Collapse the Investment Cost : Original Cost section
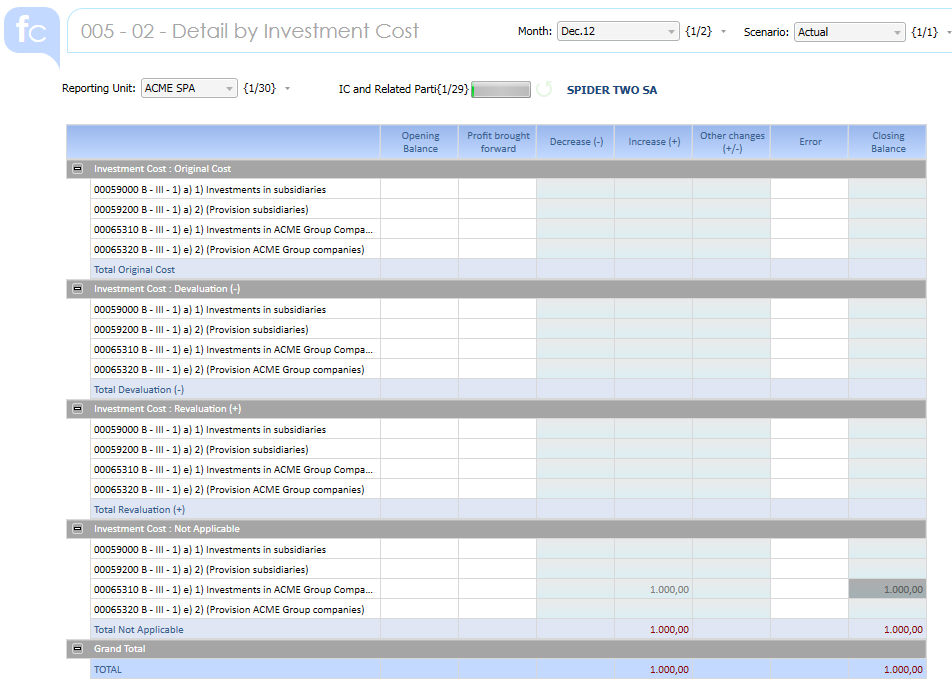 78,169
